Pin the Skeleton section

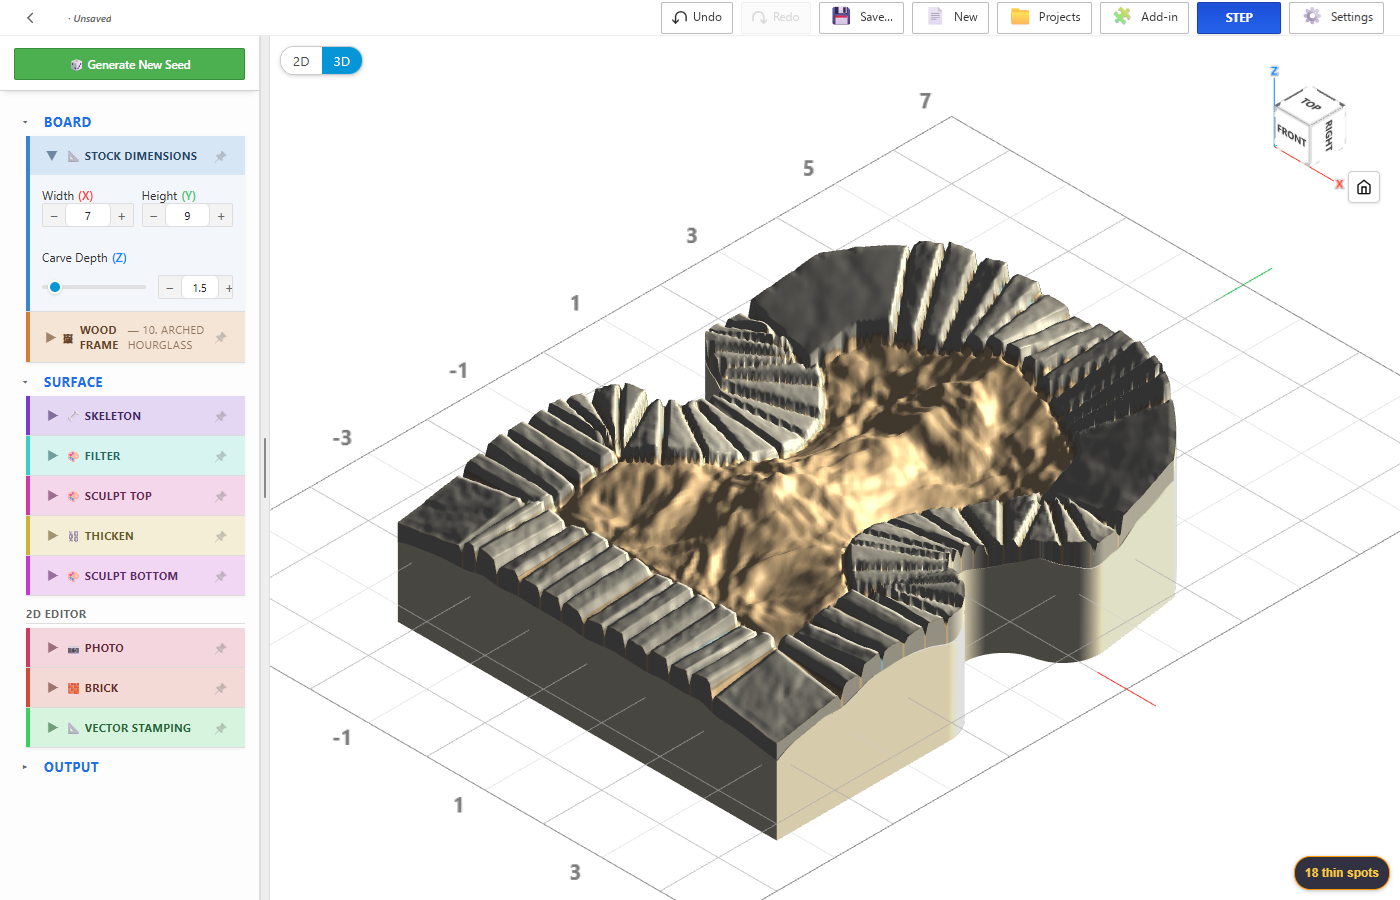221,416
